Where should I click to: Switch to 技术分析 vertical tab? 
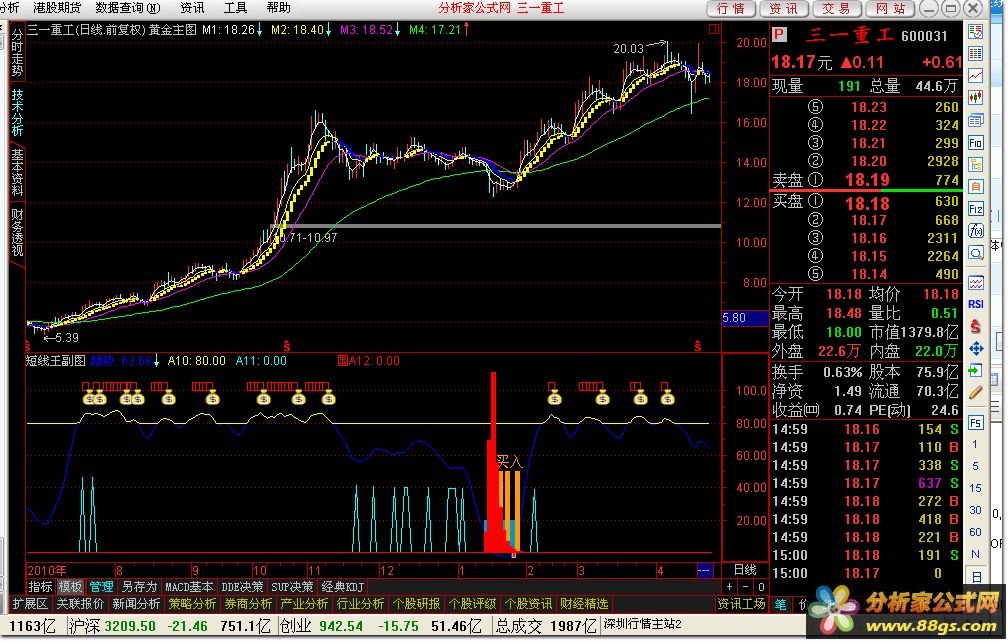17,113
